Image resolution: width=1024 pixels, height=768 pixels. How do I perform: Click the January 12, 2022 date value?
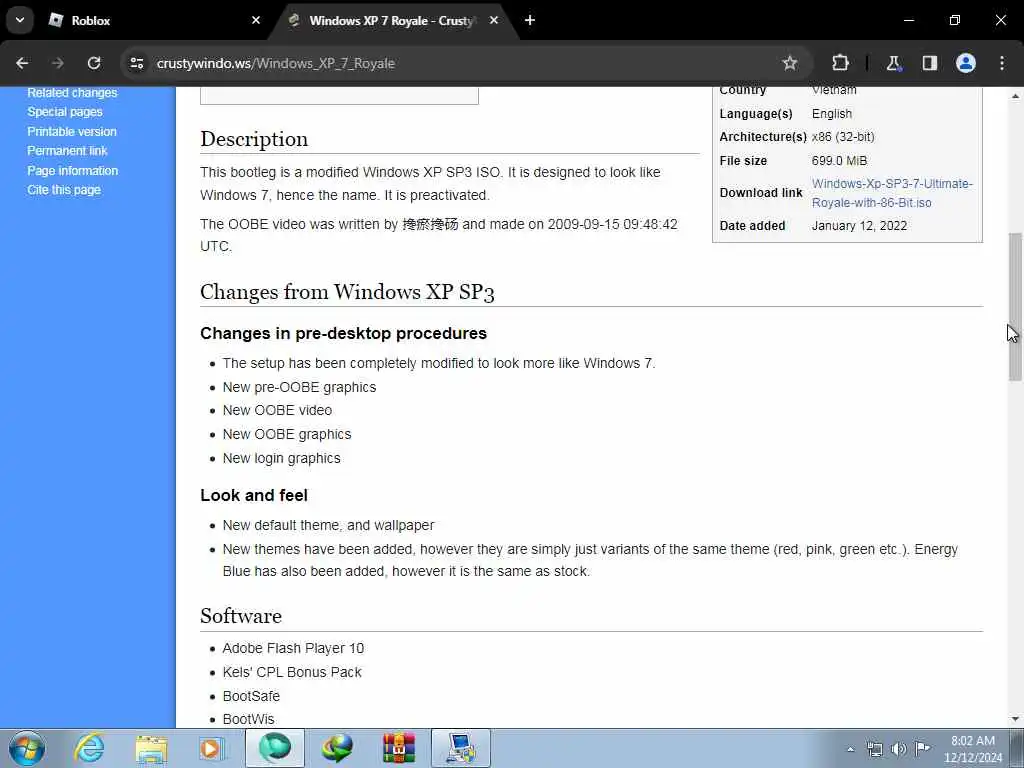tap(859, 226)
